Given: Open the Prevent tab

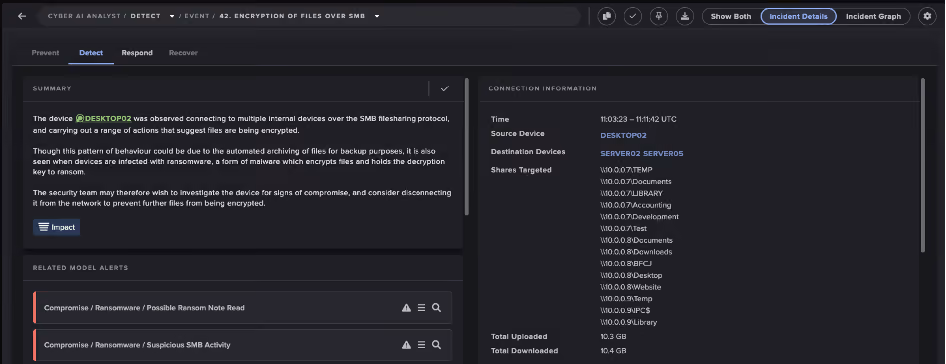Looking at the screenshot, I should (x=45, y=53).
